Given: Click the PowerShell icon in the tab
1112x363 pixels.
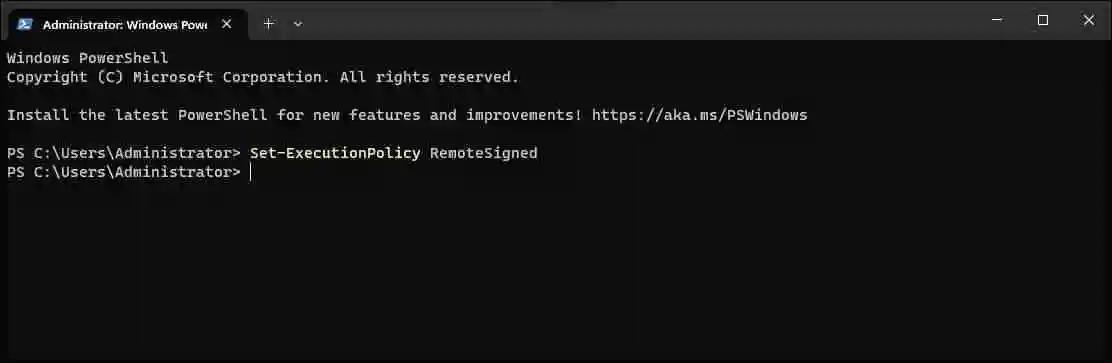Looking at the screenshot, I should (25, 24).
